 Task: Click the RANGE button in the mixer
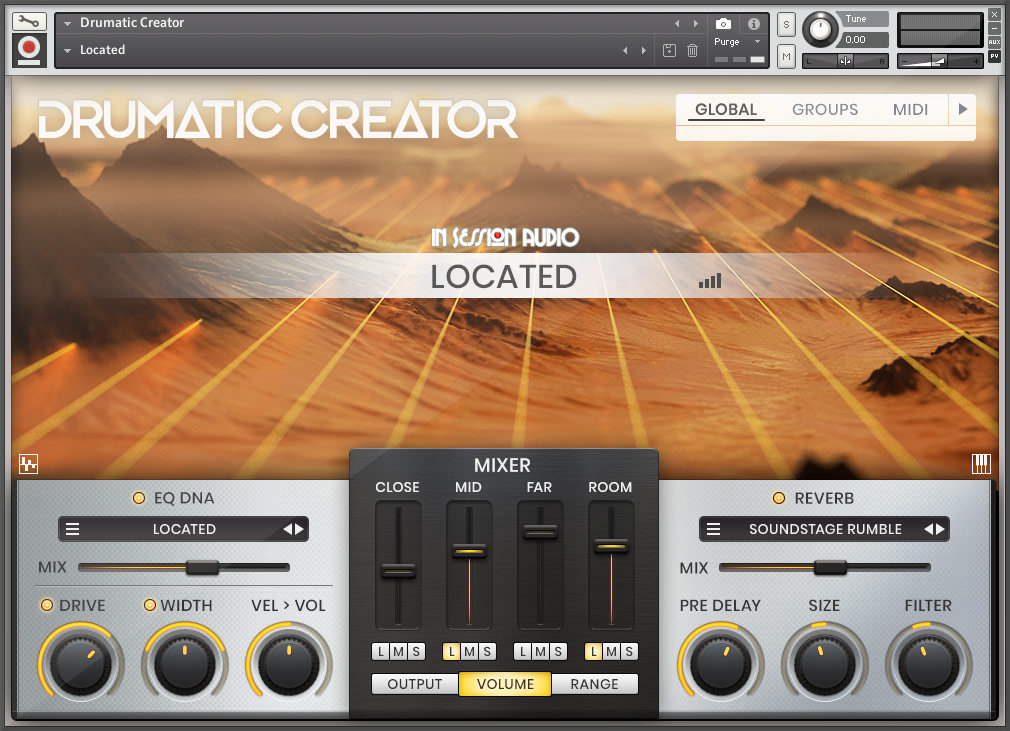595,684
